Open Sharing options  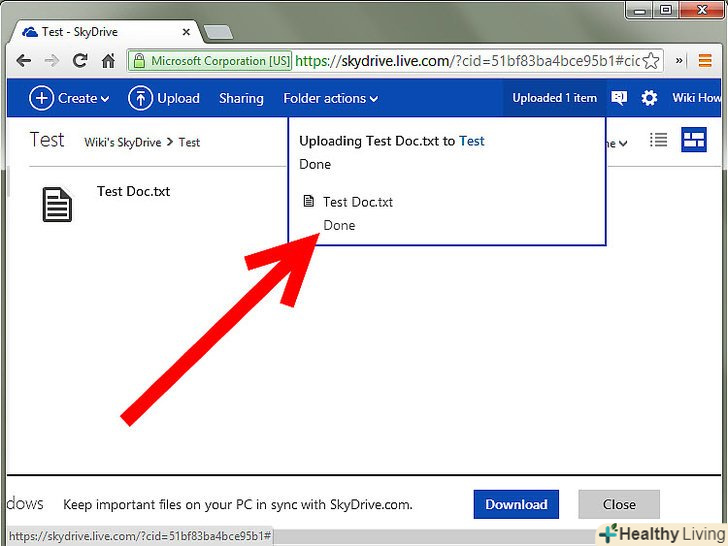click(241, 98)
